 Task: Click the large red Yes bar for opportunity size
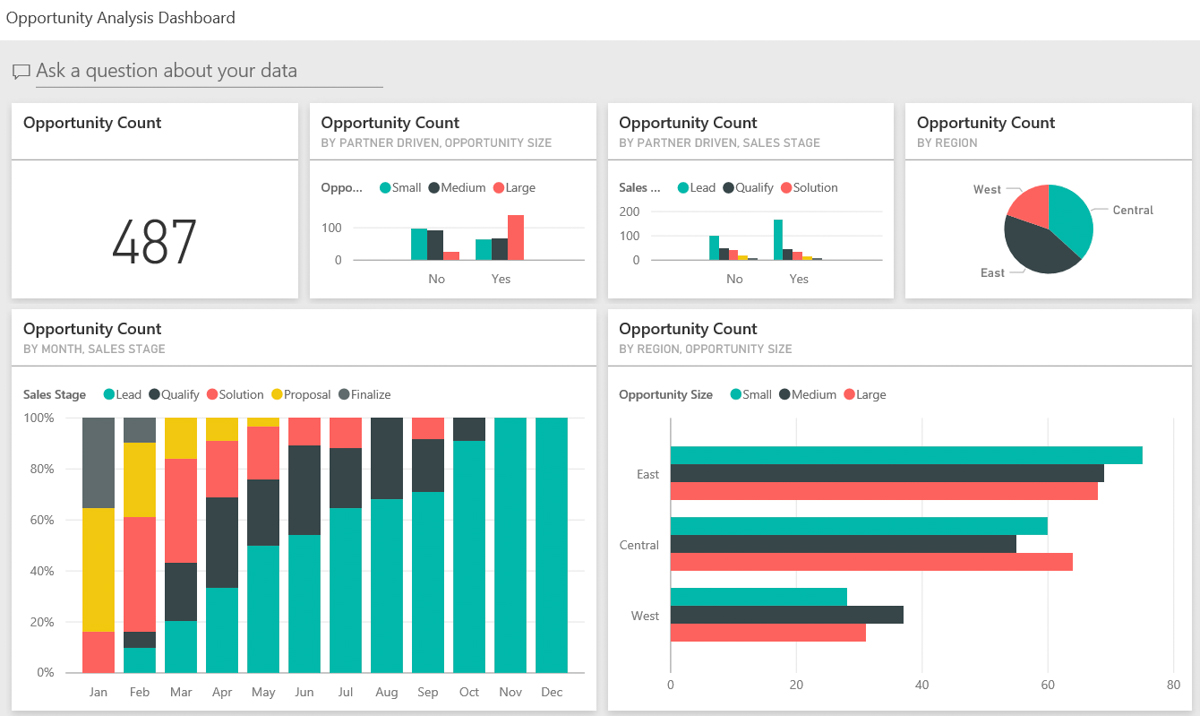(x=516, y=238)
